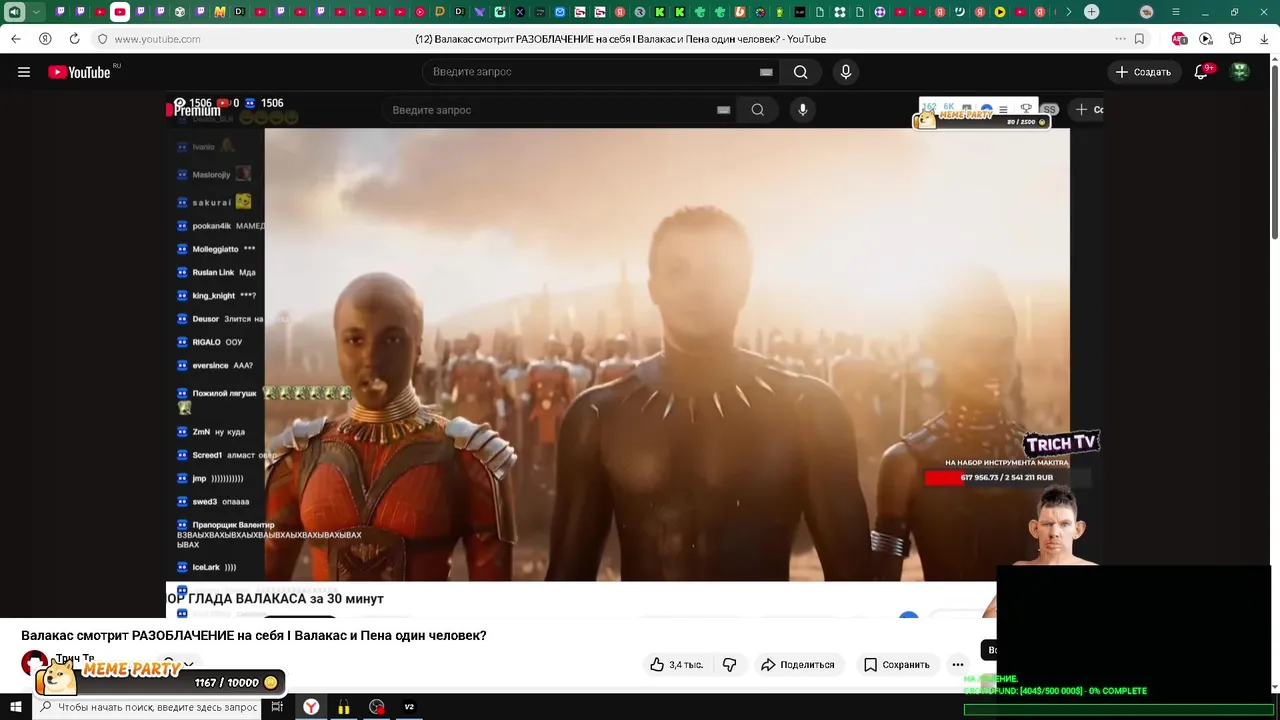Select the active white-highlighted YouTube tab

(x=120, y=12)
